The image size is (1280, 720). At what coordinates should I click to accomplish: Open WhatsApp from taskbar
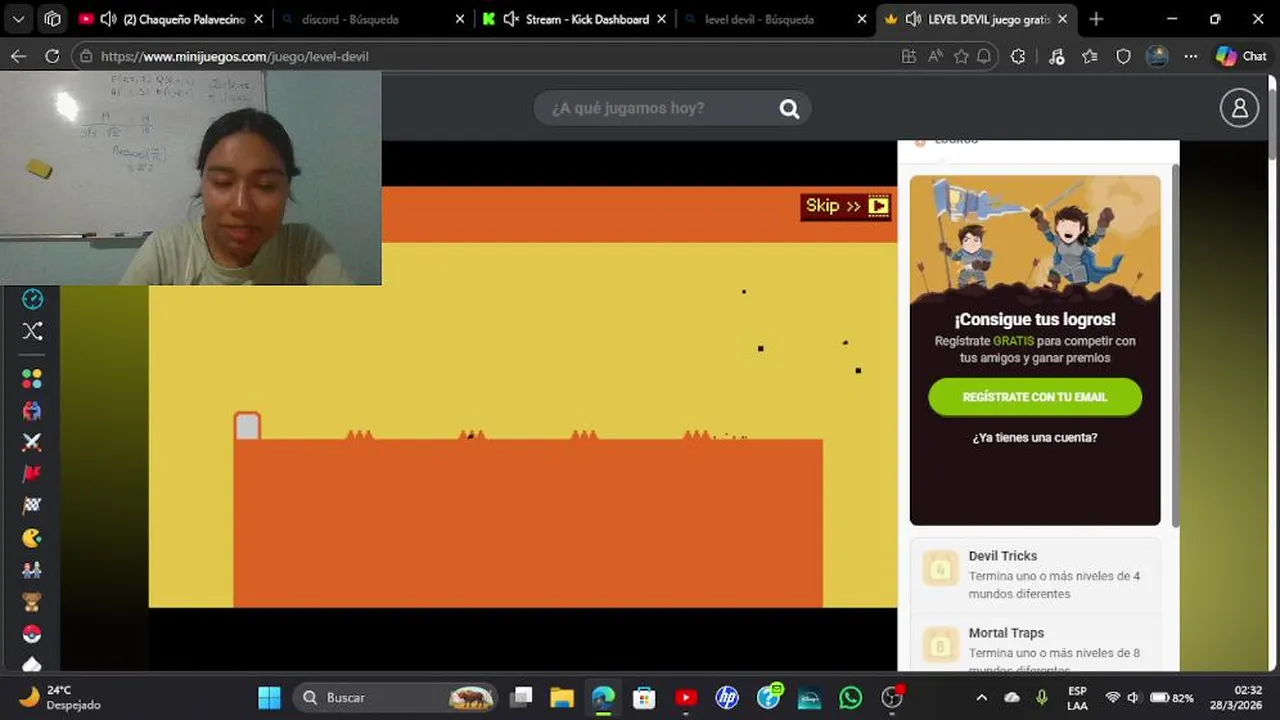click(850, 697)
